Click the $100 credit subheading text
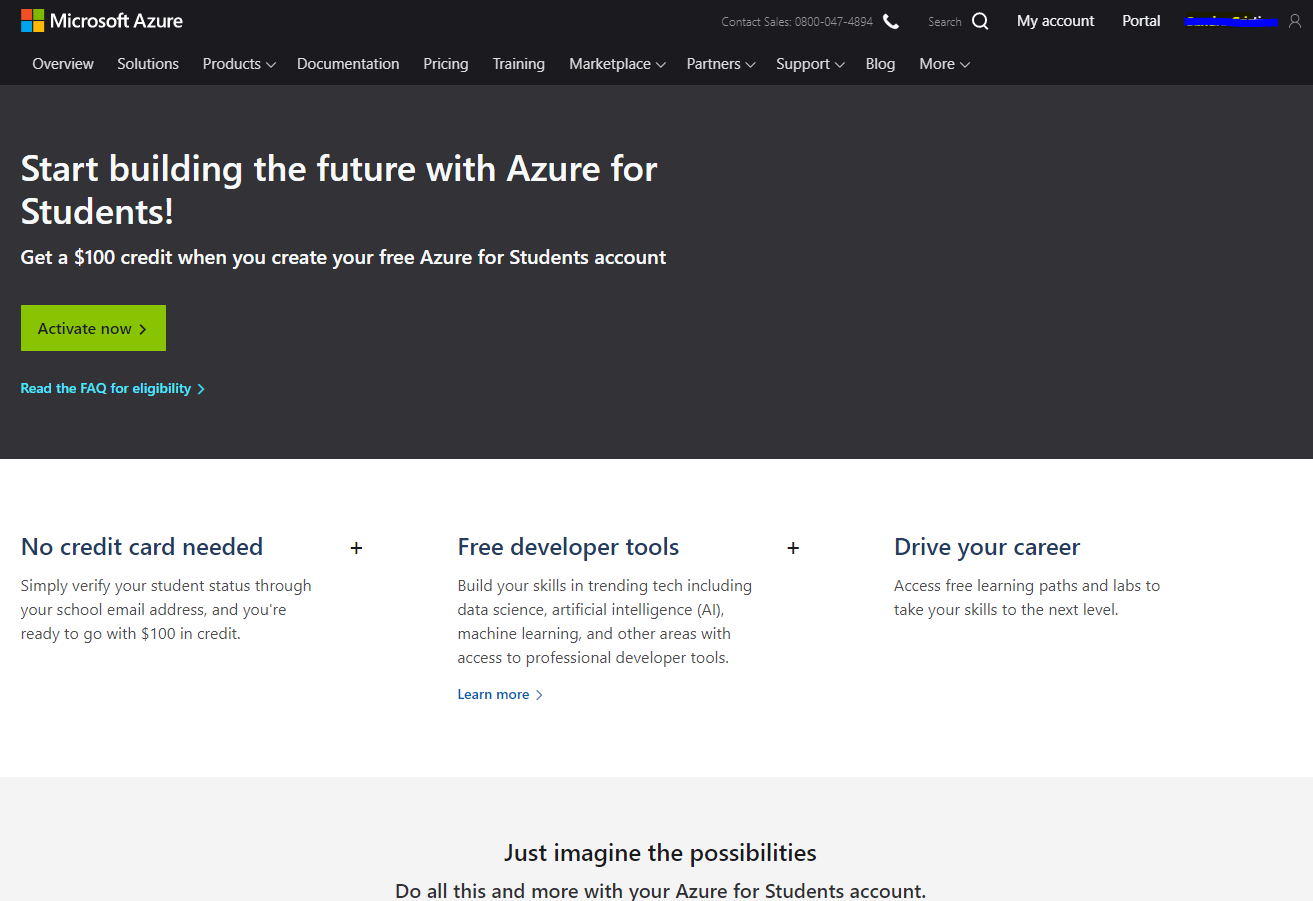The height and width of the screenshot is (901, 1313). pos(343,257)
